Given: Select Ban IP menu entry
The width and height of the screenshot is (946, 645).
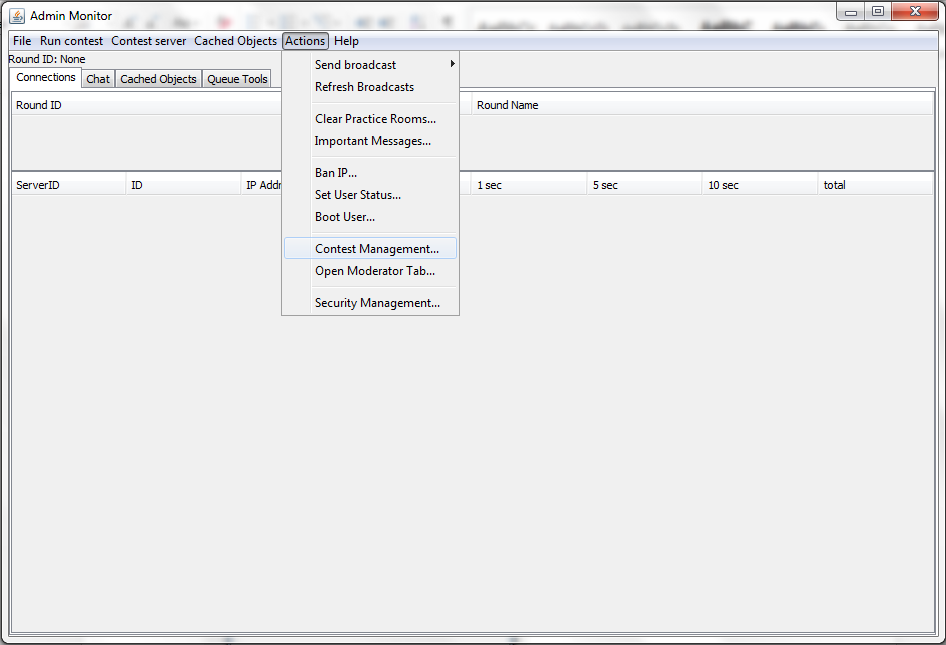Looking at the screenshot, I should 336,173.
